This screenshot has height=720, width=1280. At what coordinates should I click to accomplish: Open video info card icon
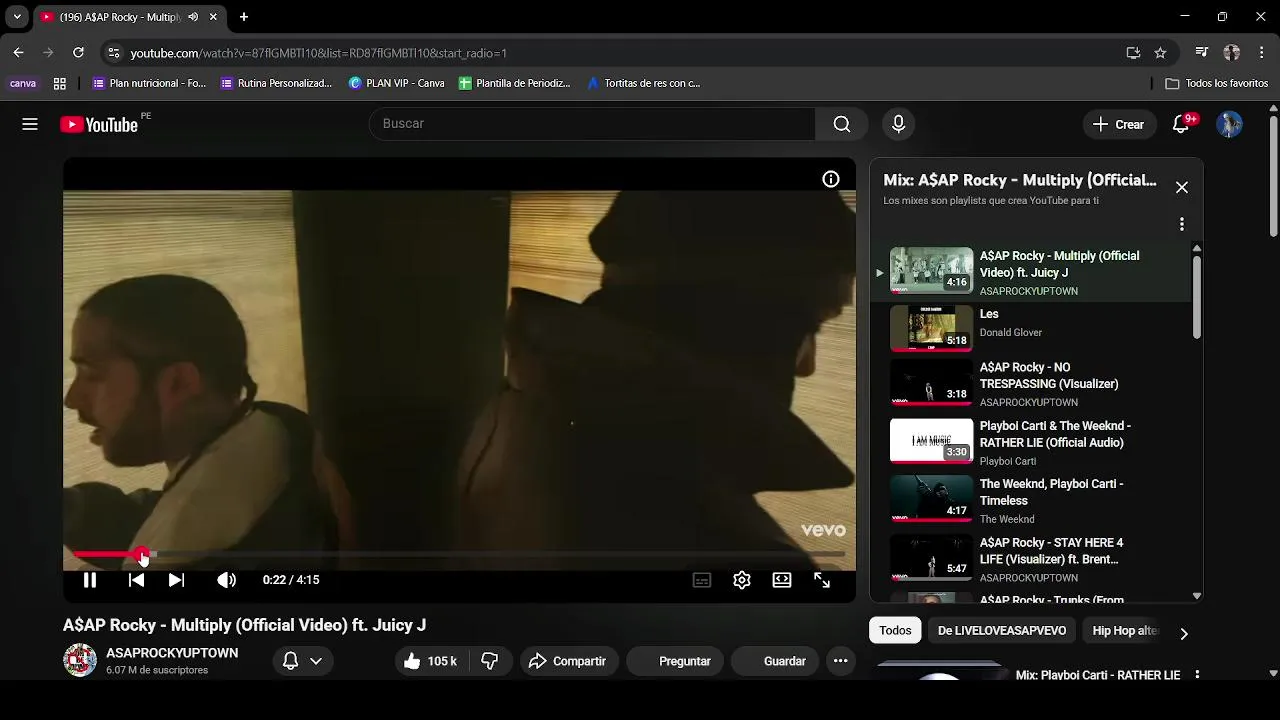click(x=831, y=179)
